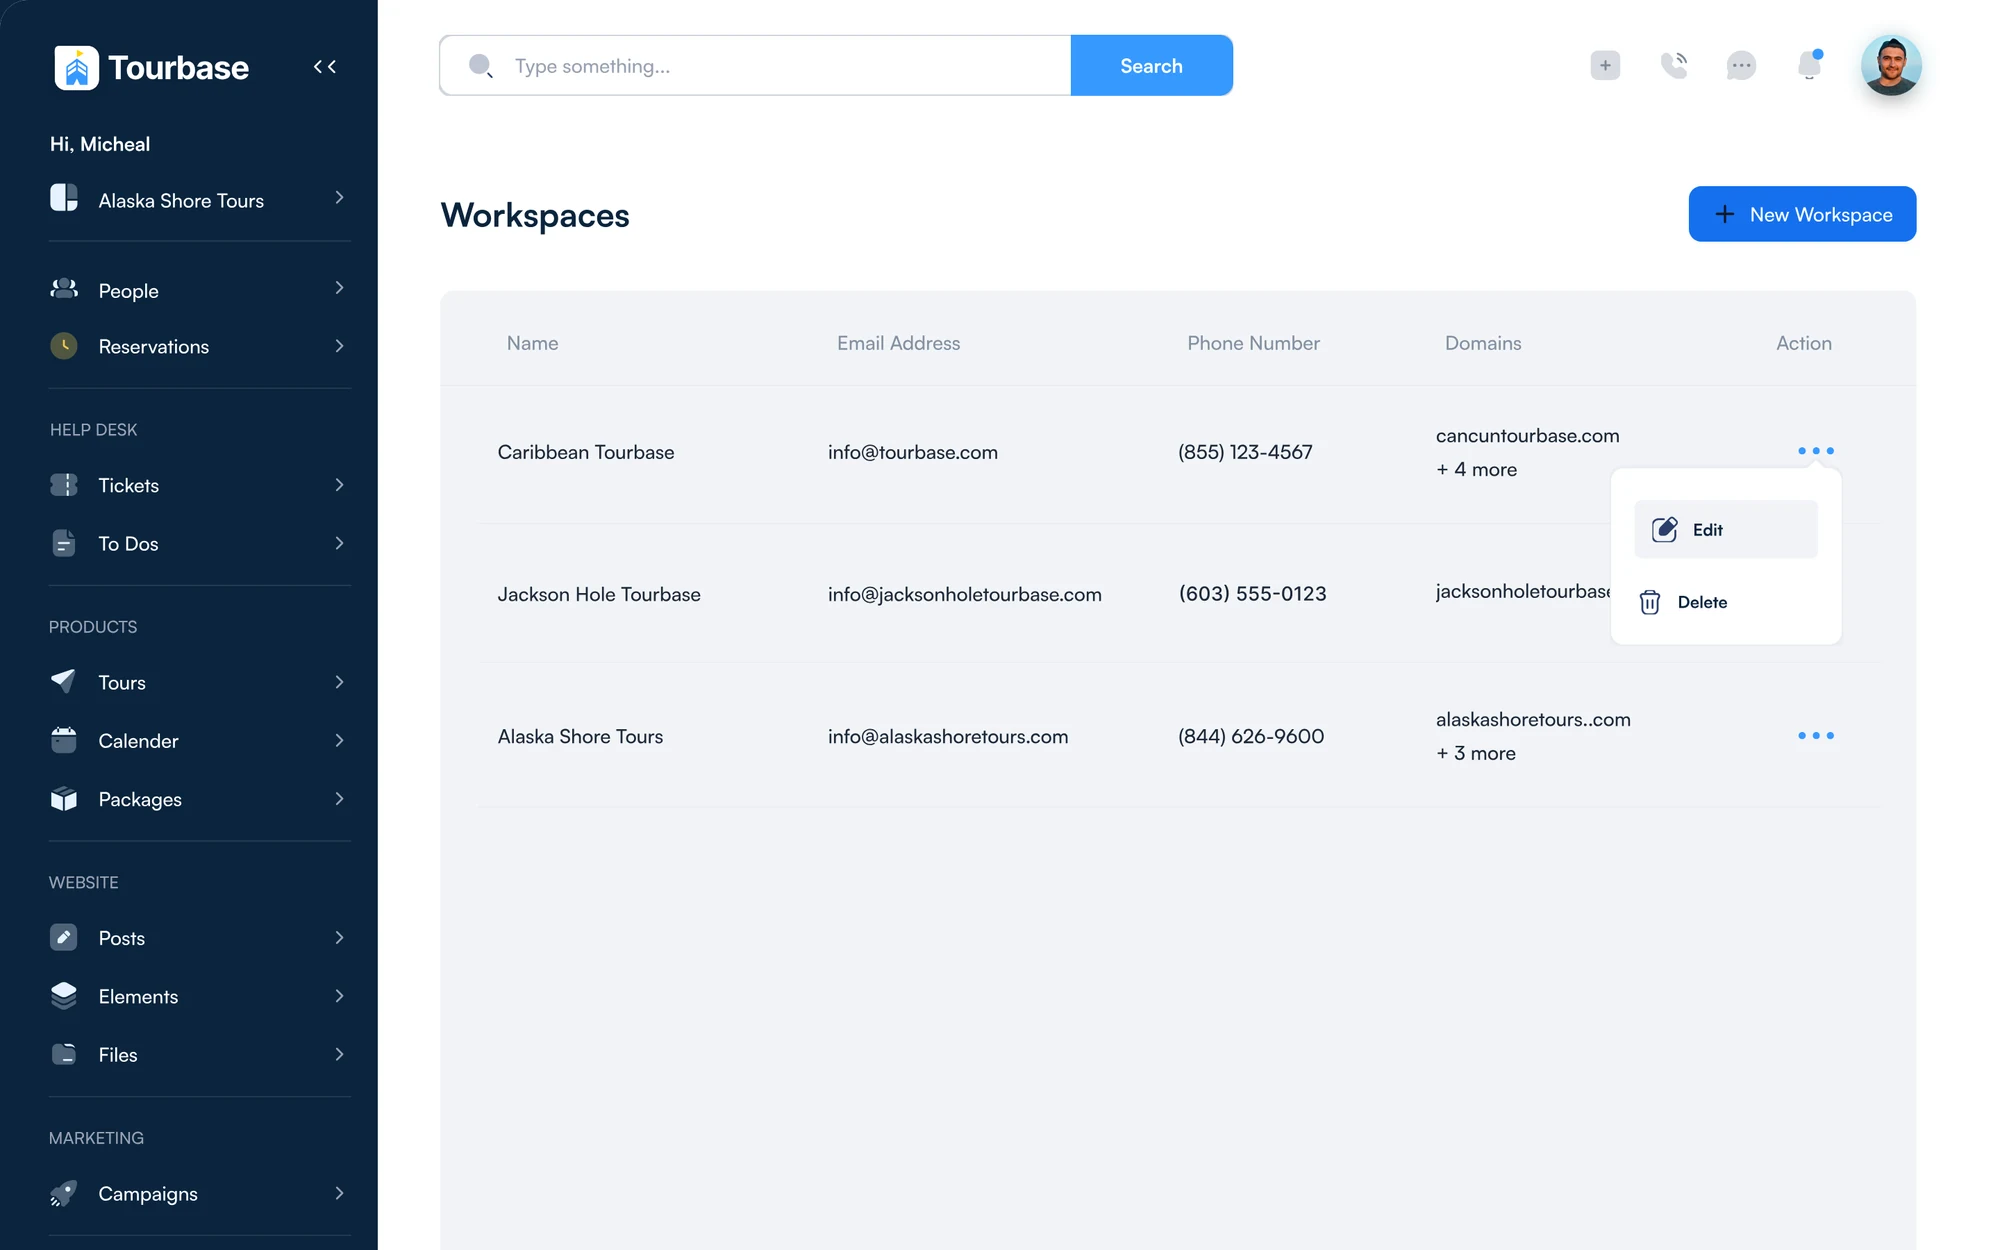Click the Packages box icon
The width and height of the screenshot is (2000, 1250).
[x=64, y=798]
